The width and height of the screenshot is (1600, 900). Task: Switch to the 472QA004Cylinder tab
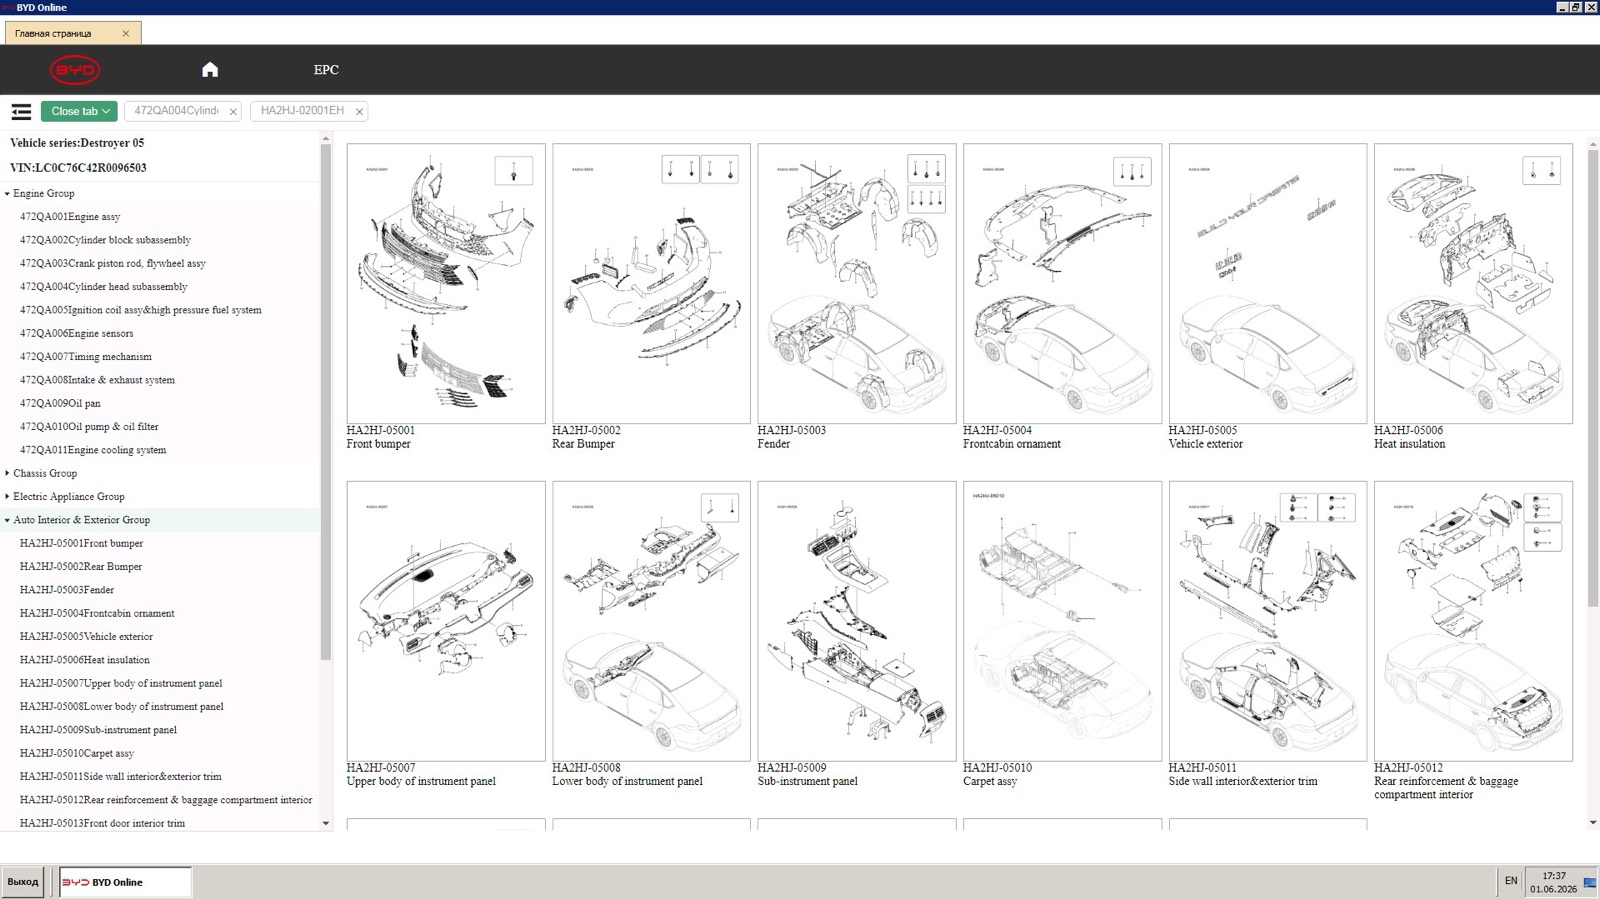coord(176,111)
